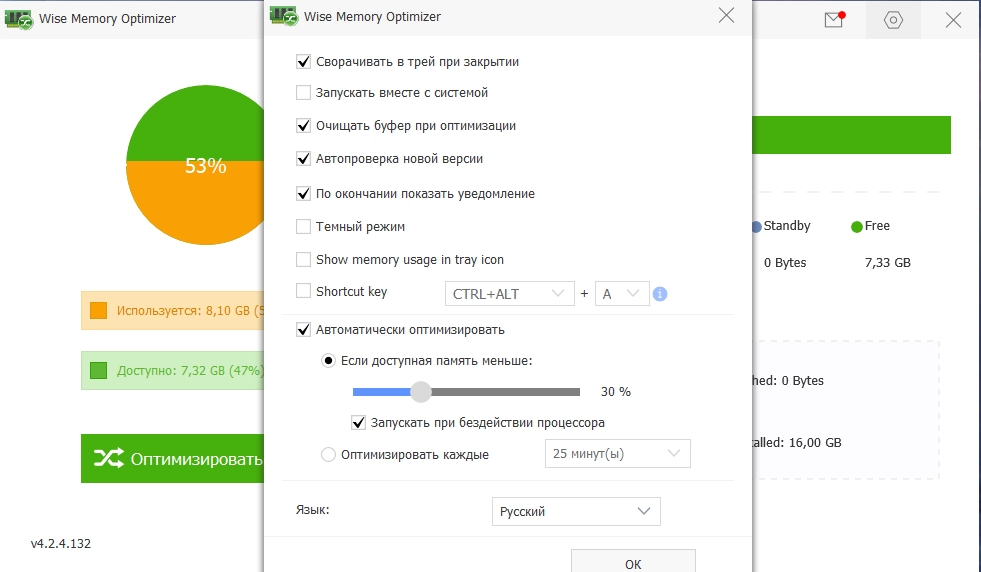Click the version text v4.2.4.132
This screenshot has width=981, height=572.
[x=61, y=543]
